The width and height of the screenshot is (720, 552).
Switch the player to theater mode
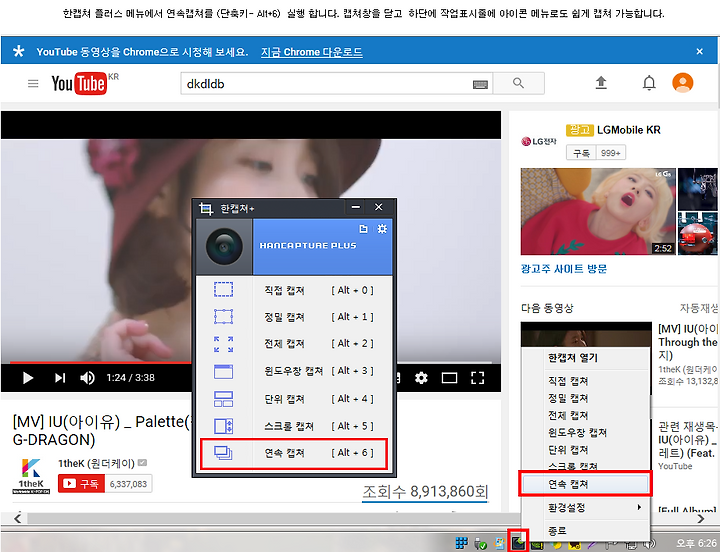pos(449,378)
